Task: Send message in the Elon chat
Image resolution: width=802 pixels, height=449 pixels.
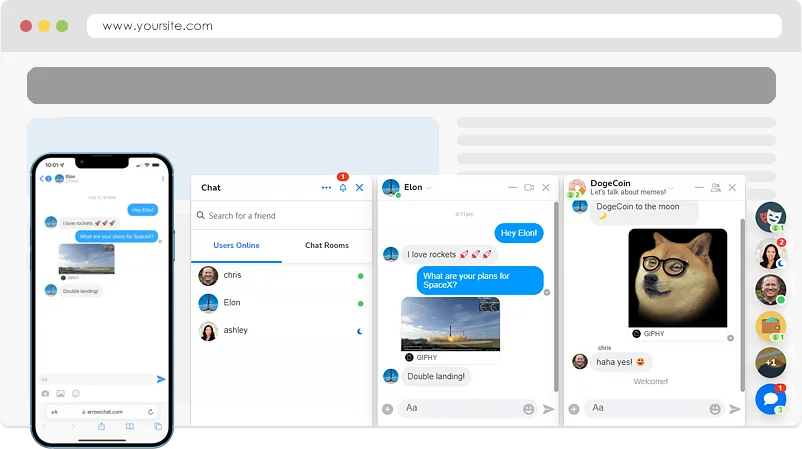Action: [x=548, y=408]
